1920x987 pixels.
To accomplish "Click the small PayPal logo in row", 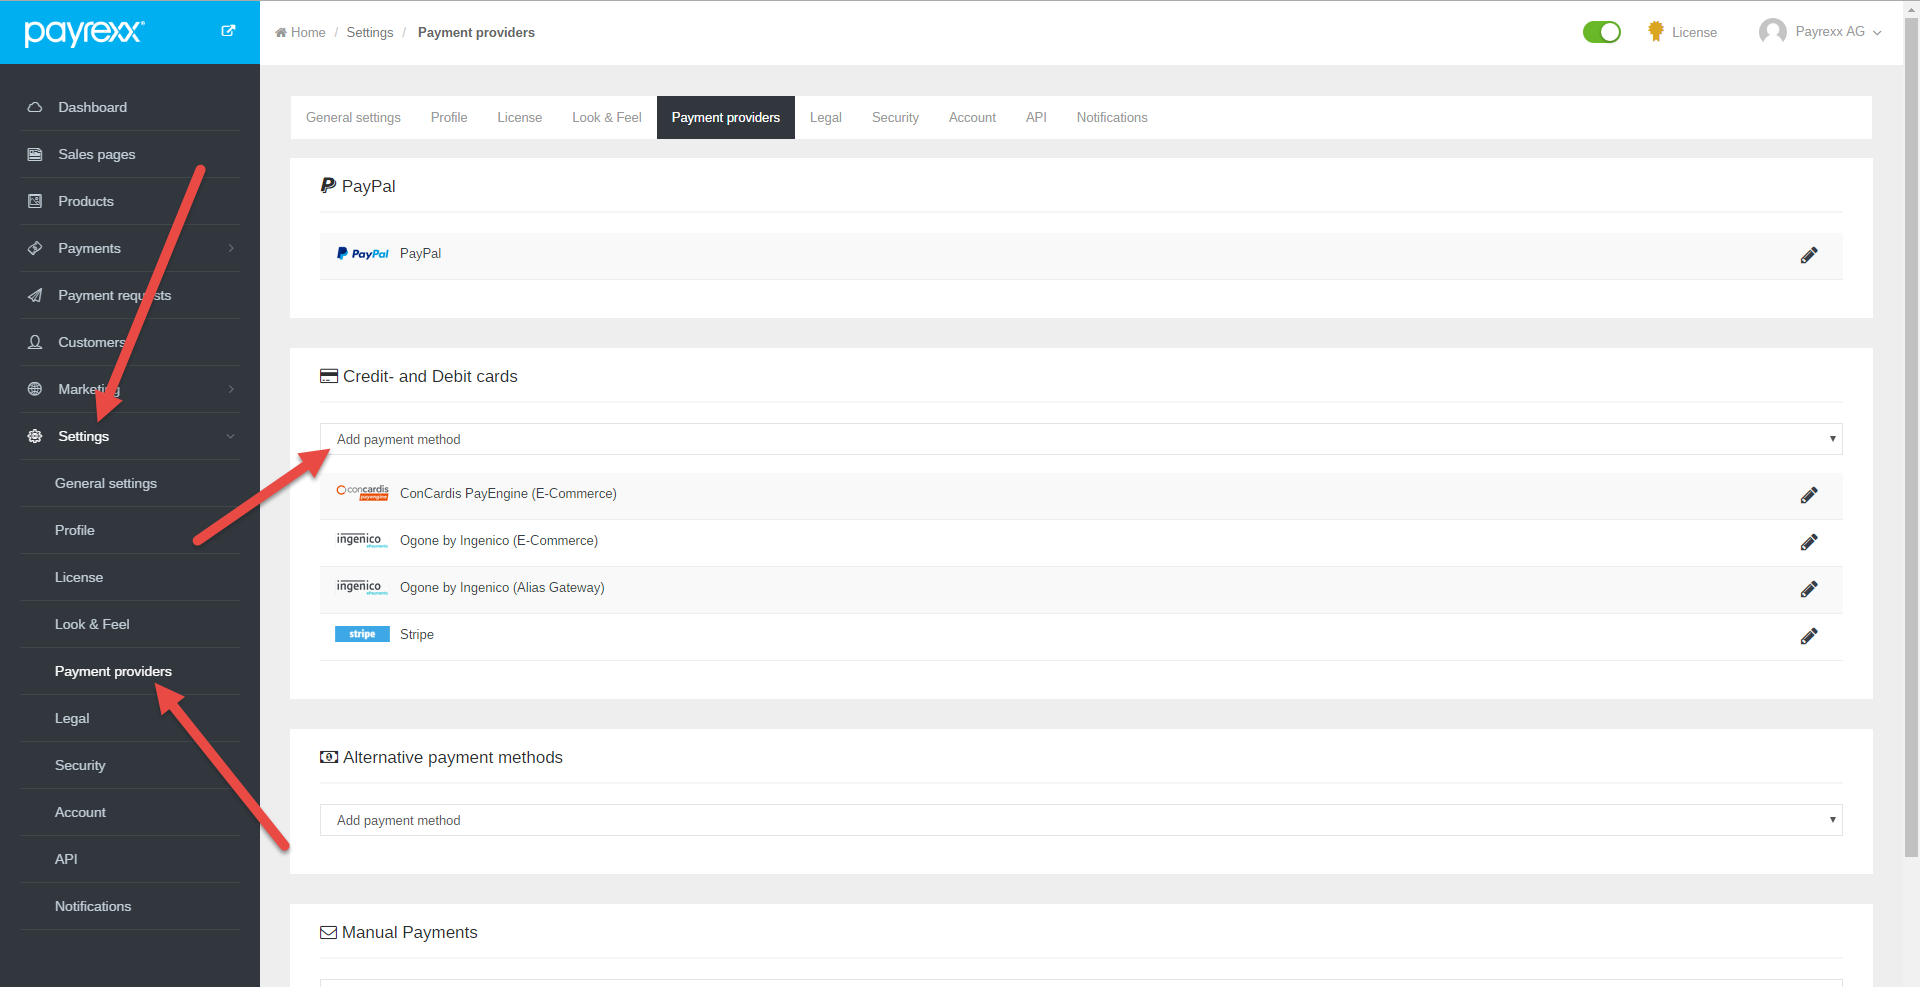I will click(362, 254).
